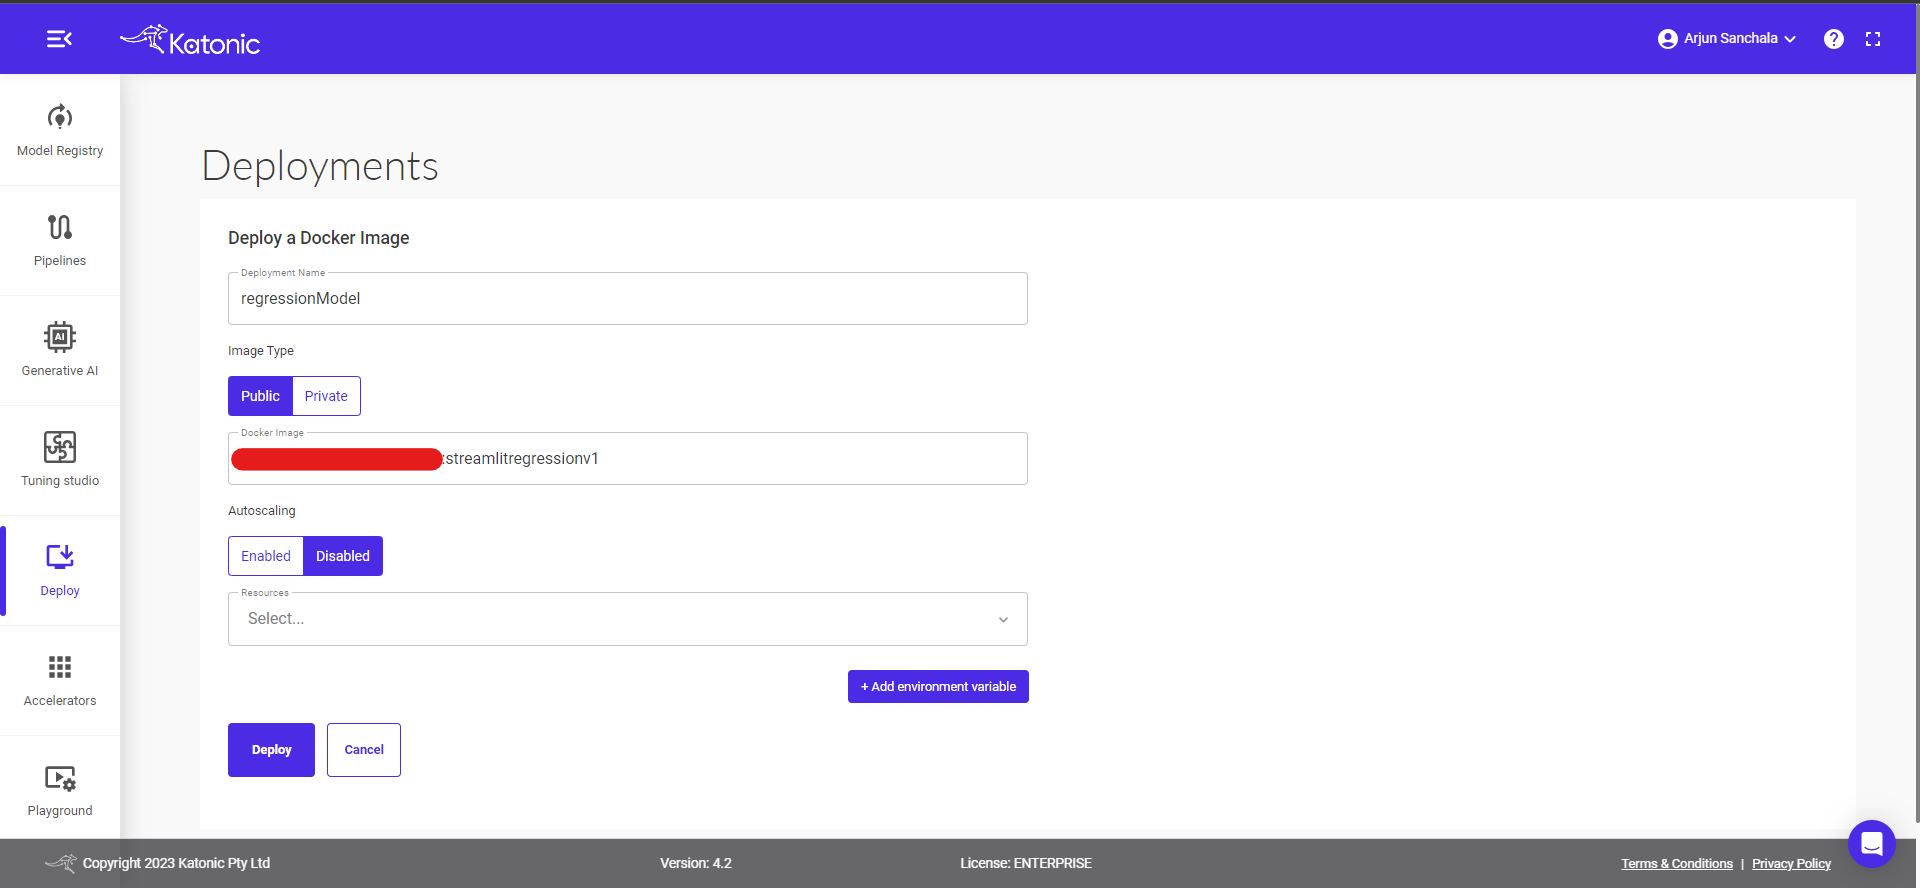Screen dimensions: 1920x888
Task: Toggle the fullscreen icon in the header
Action: (1873, 39)
